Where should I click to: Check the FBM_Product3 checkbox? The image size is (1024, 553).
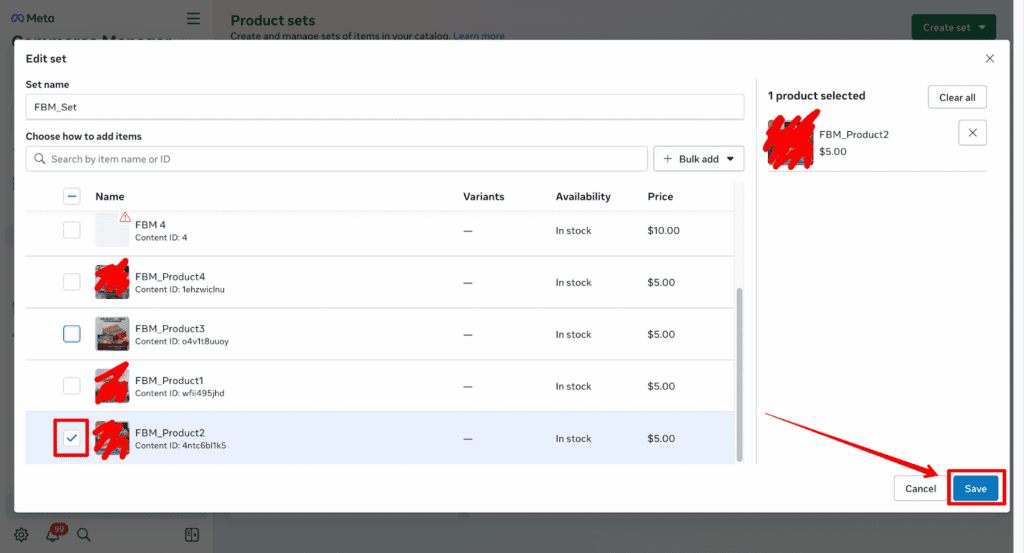tap(72, 334)
